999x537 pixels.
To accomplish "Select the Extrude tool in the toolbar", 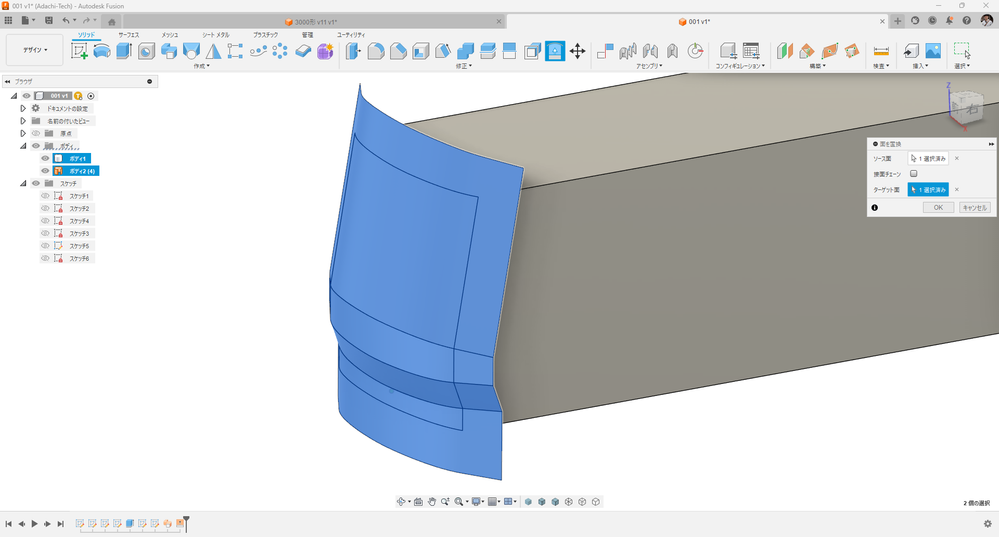I will click(x=124, y=51).
